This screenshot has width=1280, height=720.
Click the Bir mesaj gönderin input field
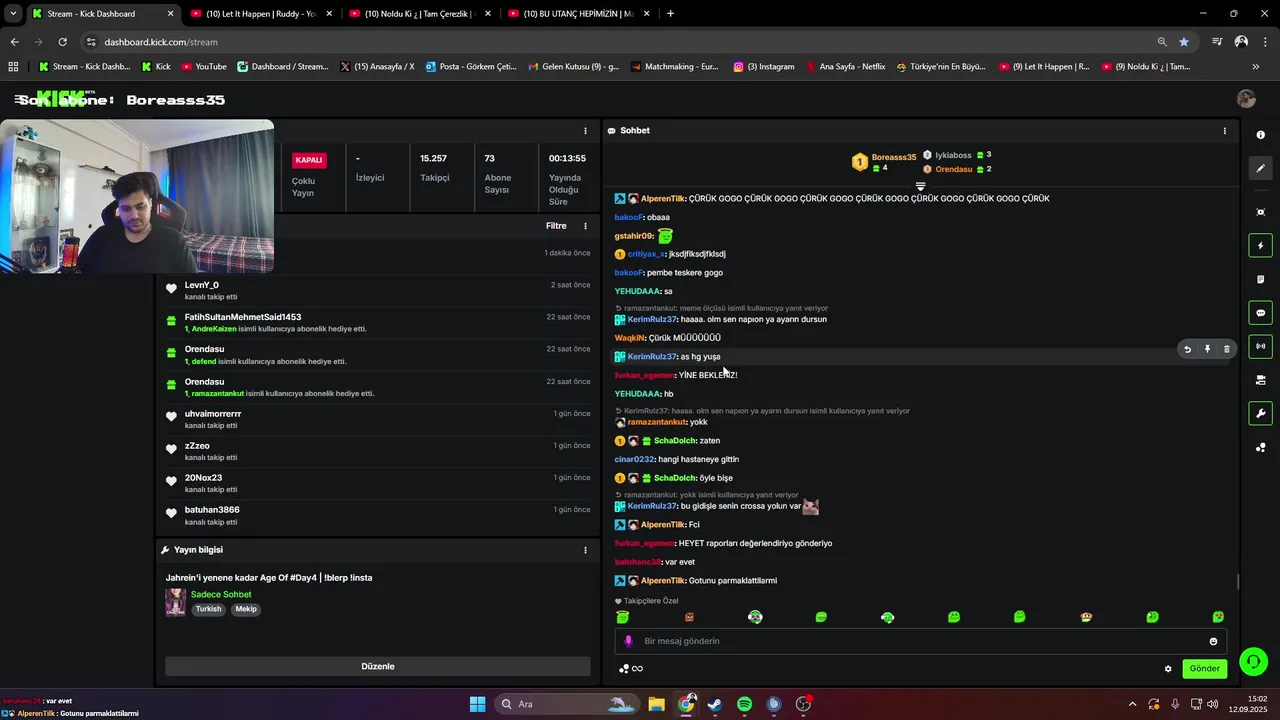920,641
